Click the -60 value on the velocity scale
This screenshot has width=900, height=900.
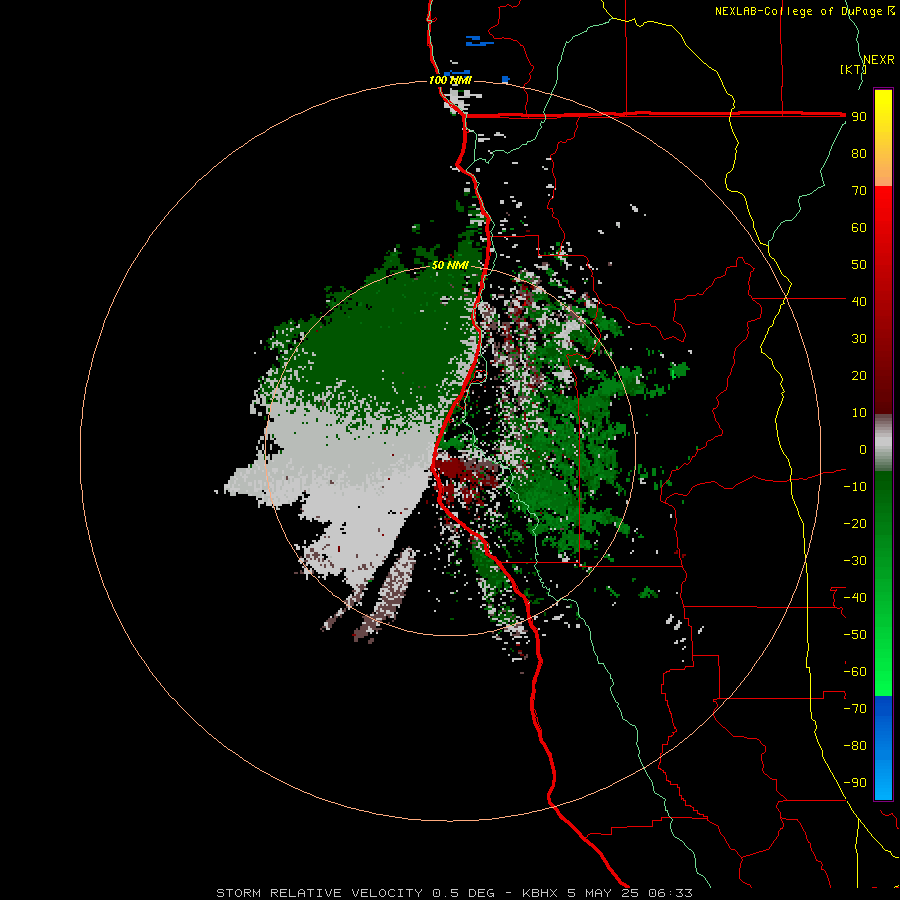point(855,672)
